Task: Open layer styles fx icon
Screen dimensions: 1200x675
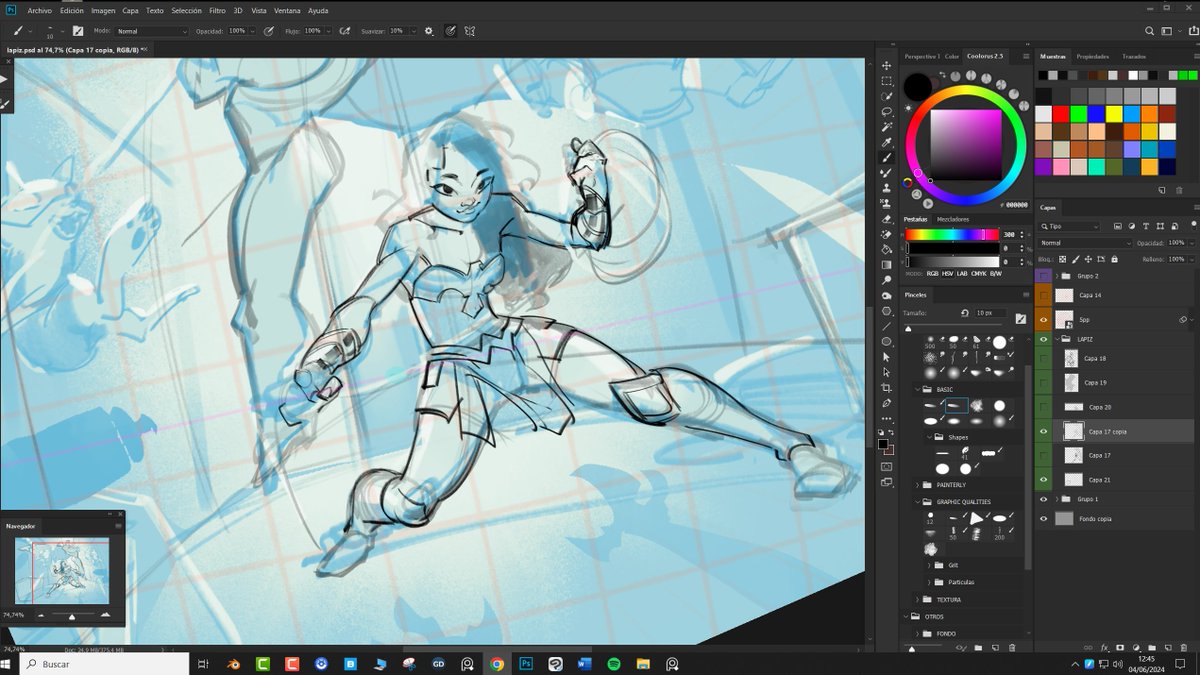Action: point(1105,647)
